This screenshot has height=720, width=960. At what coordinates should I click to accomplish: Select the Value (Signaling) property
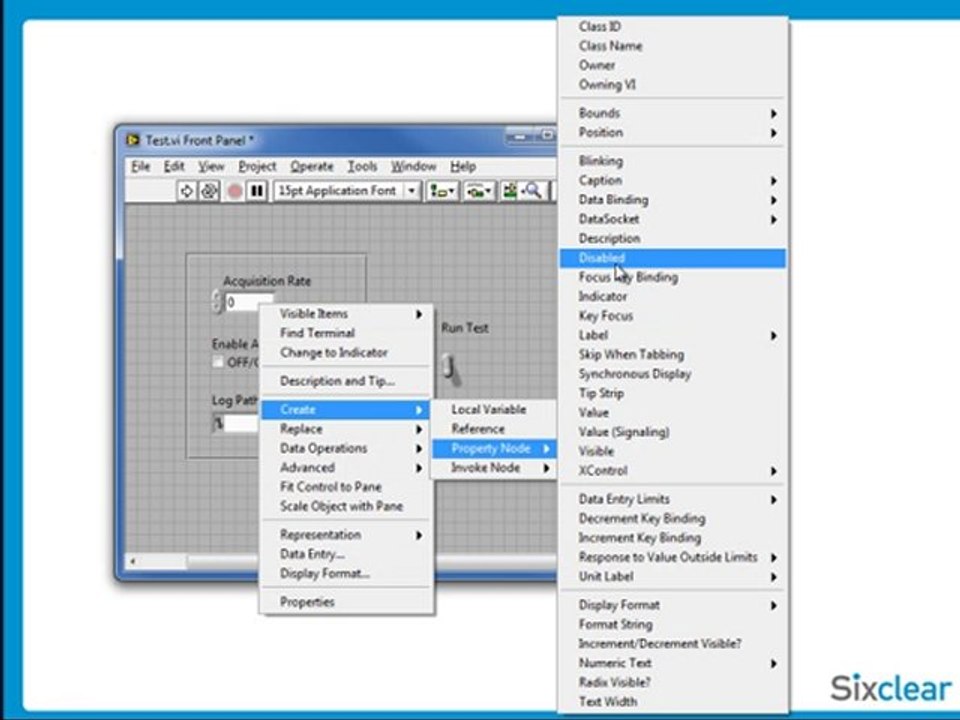673,432
